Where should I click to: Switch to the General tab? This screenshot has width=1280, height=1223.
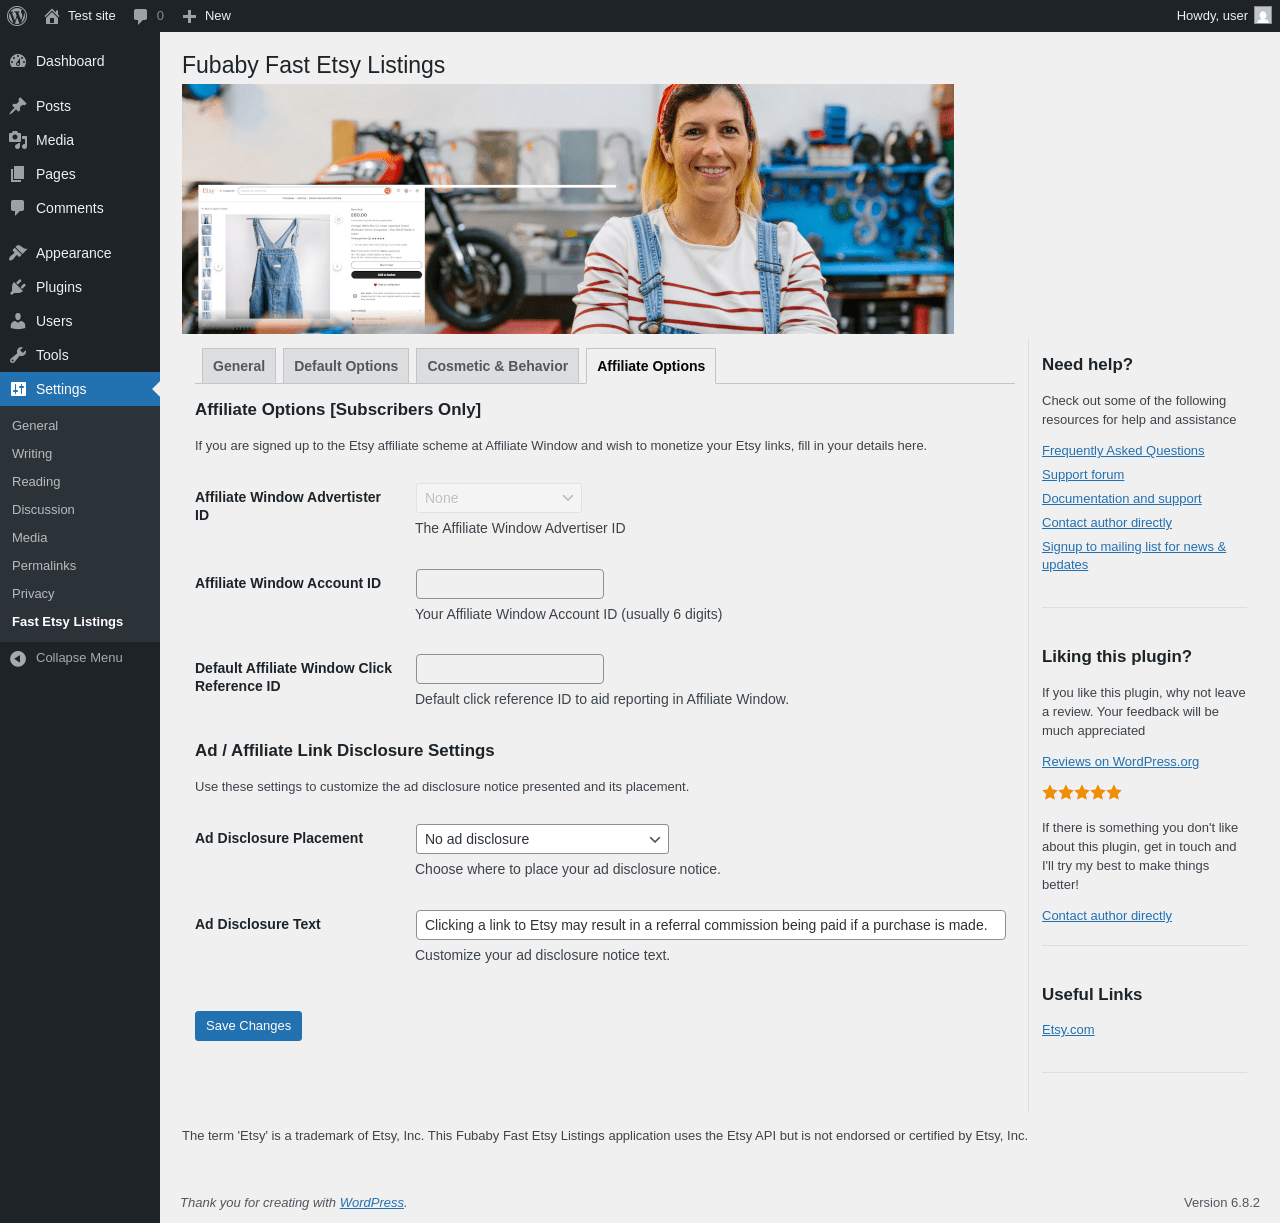pos(239,366)
